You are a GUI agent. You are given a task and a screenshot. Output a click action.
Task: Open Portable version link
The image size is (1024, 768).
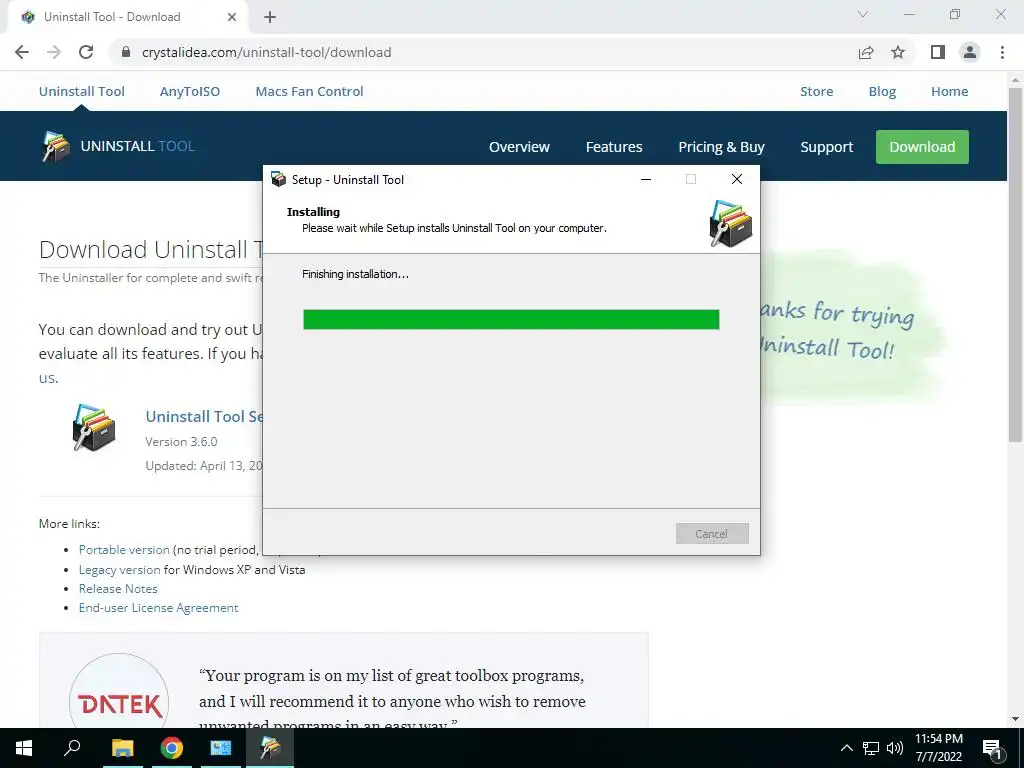(124, 550)
